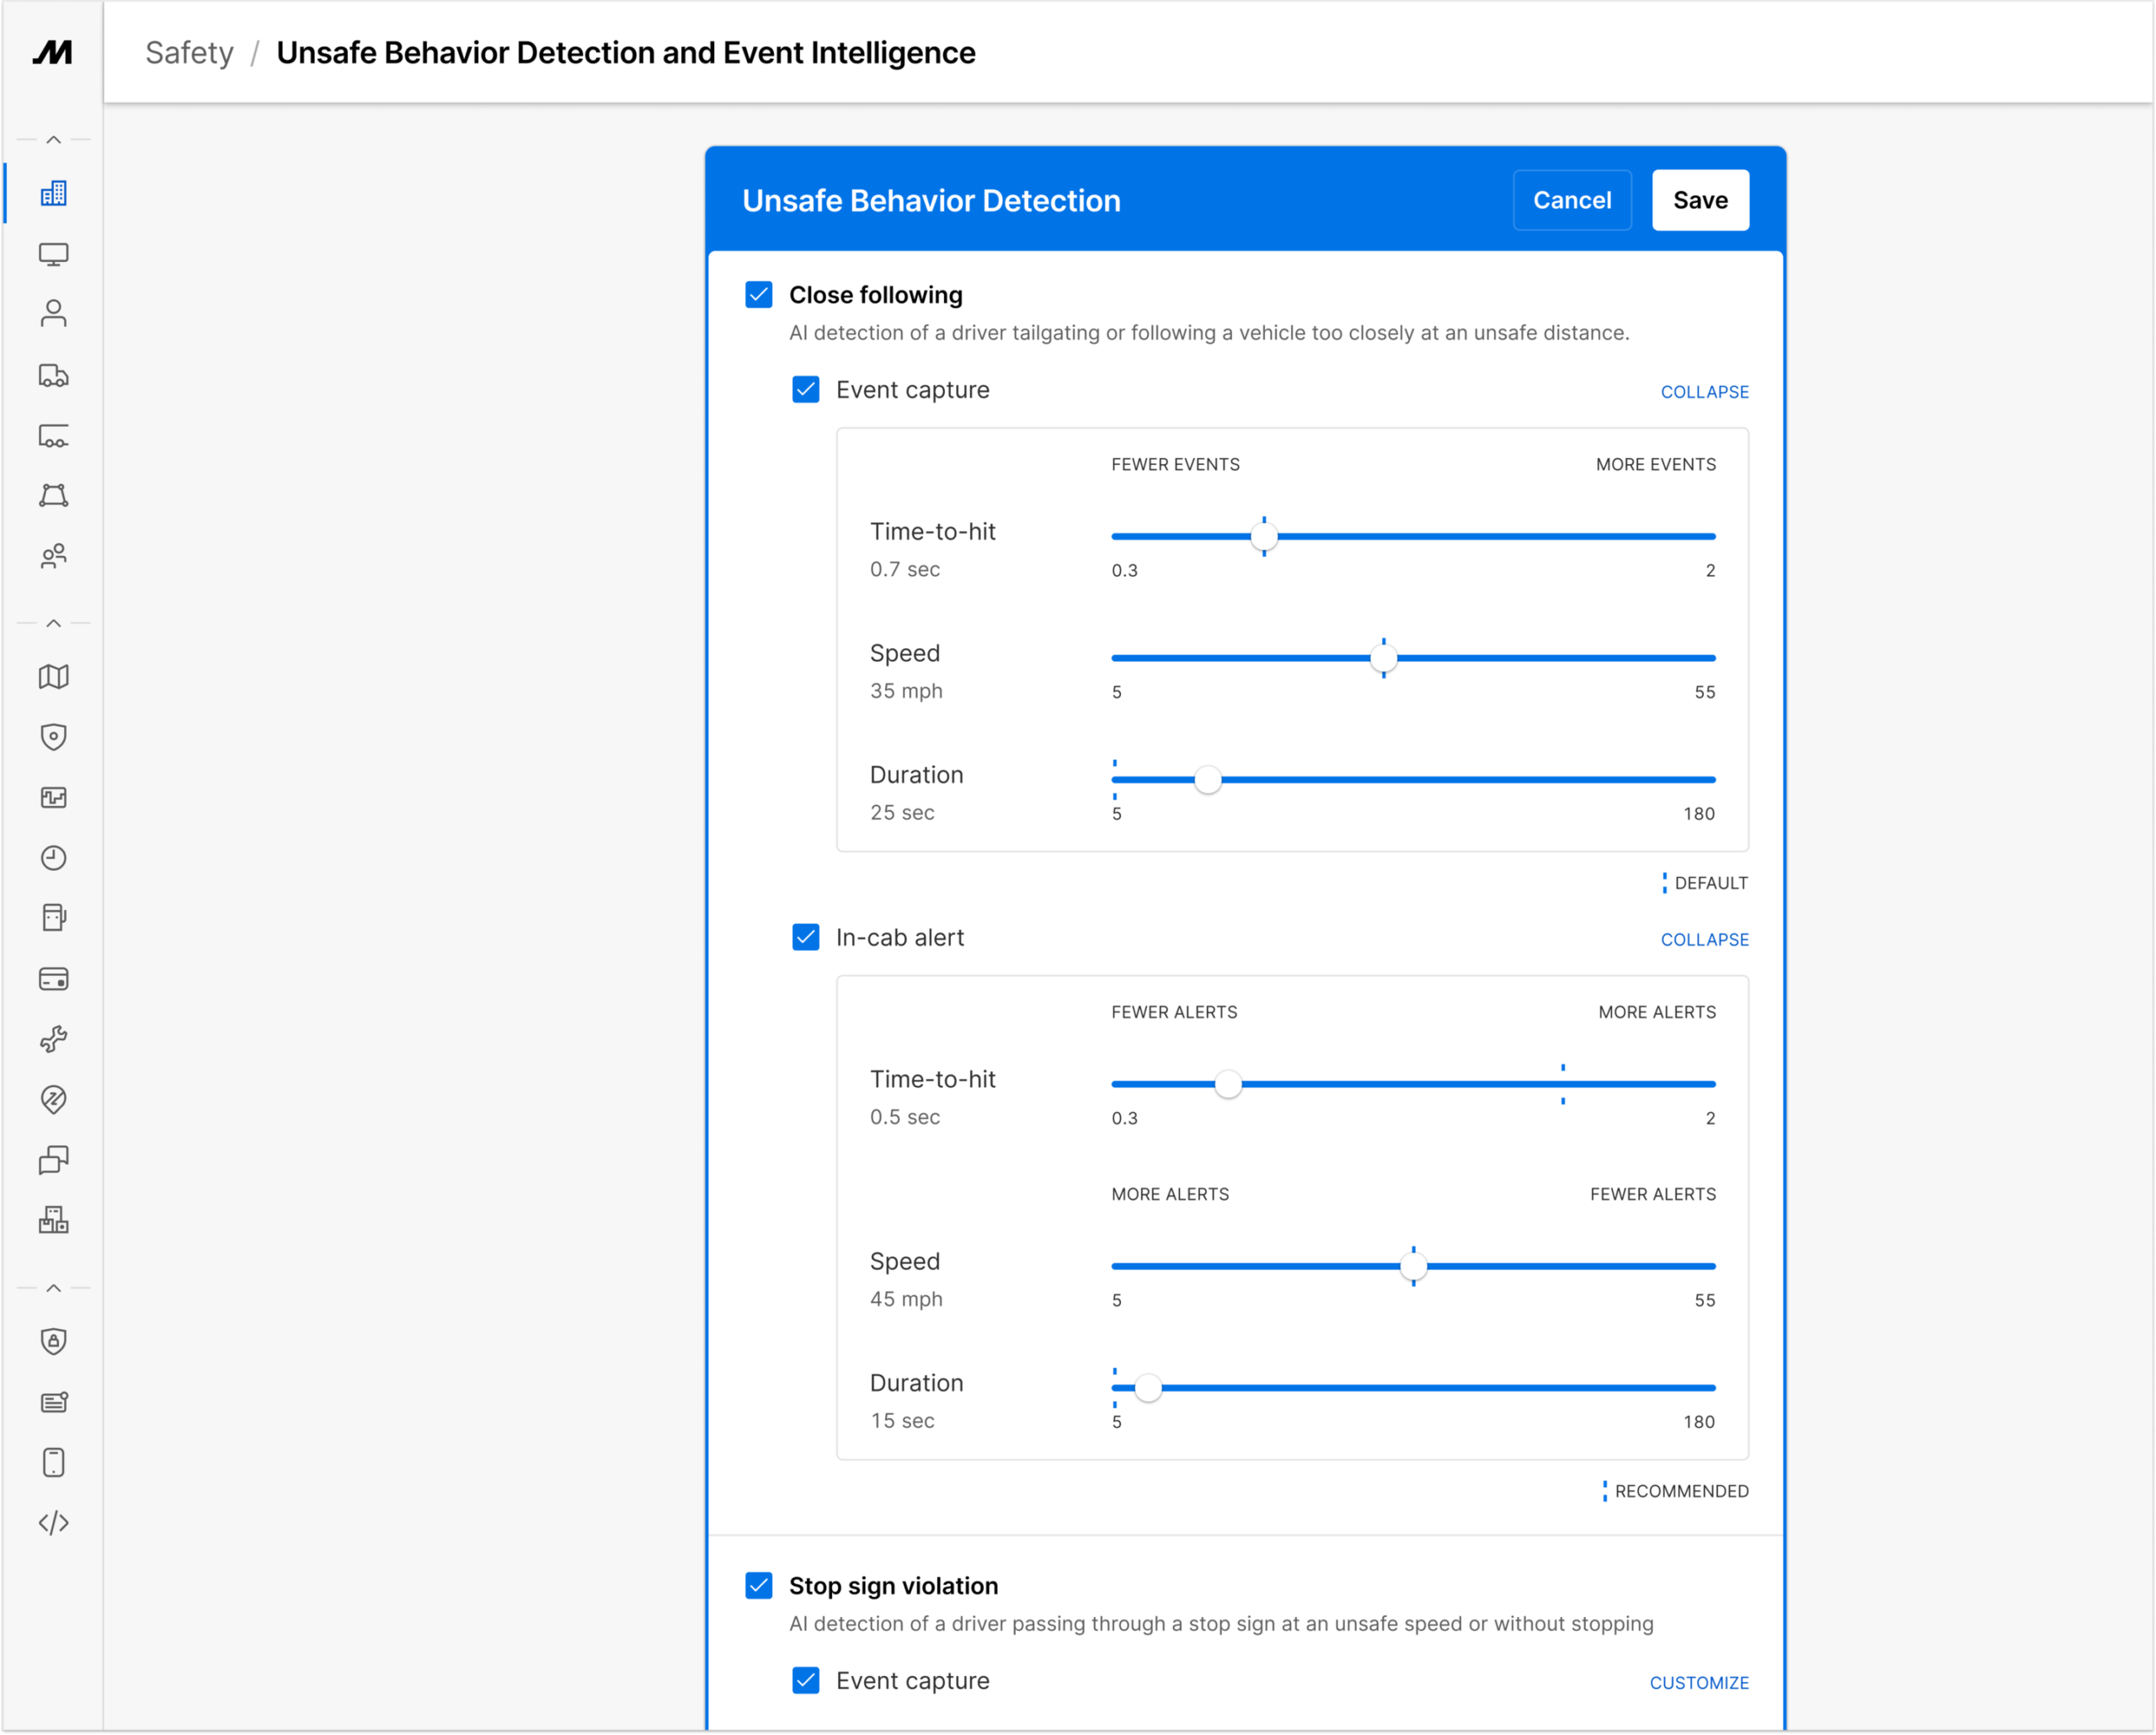This screenshot has height=1735, width=2156.
Task: Collapse the top sidebar section chevron
Action: point(53,140)
